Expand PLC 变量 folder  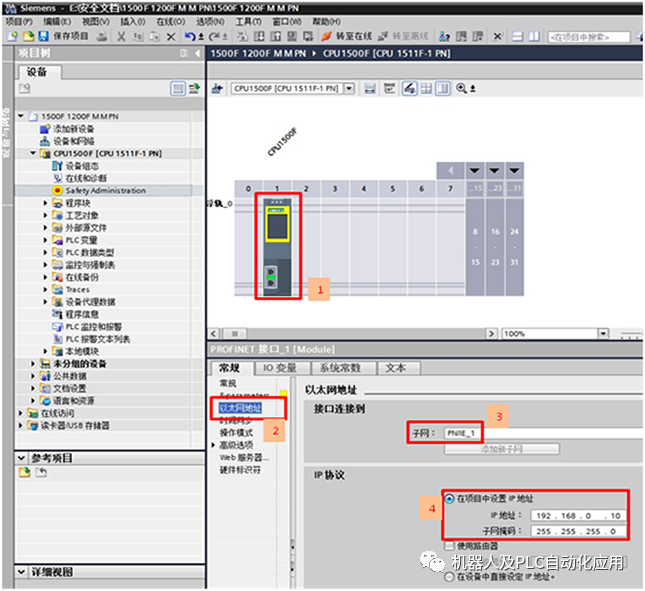(46, 240)
